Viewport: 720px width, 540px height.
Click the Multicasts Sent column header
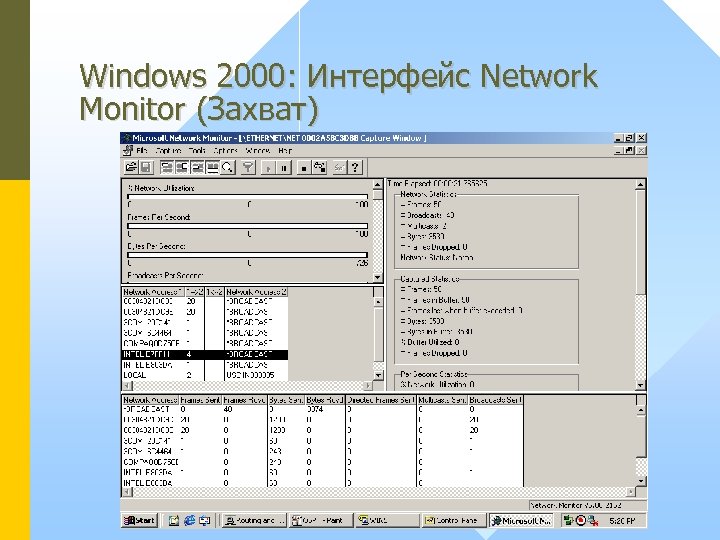click(442, 400)
